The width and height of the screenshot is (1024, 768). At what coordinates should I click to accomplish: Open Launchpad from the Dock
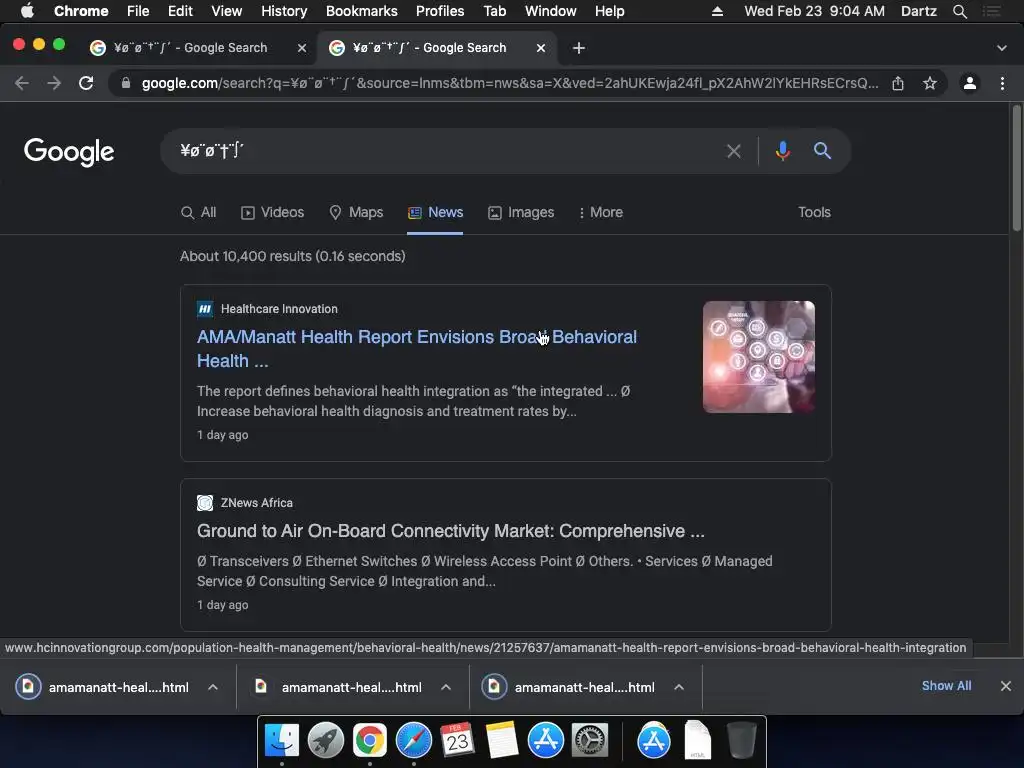pos(326,740)
